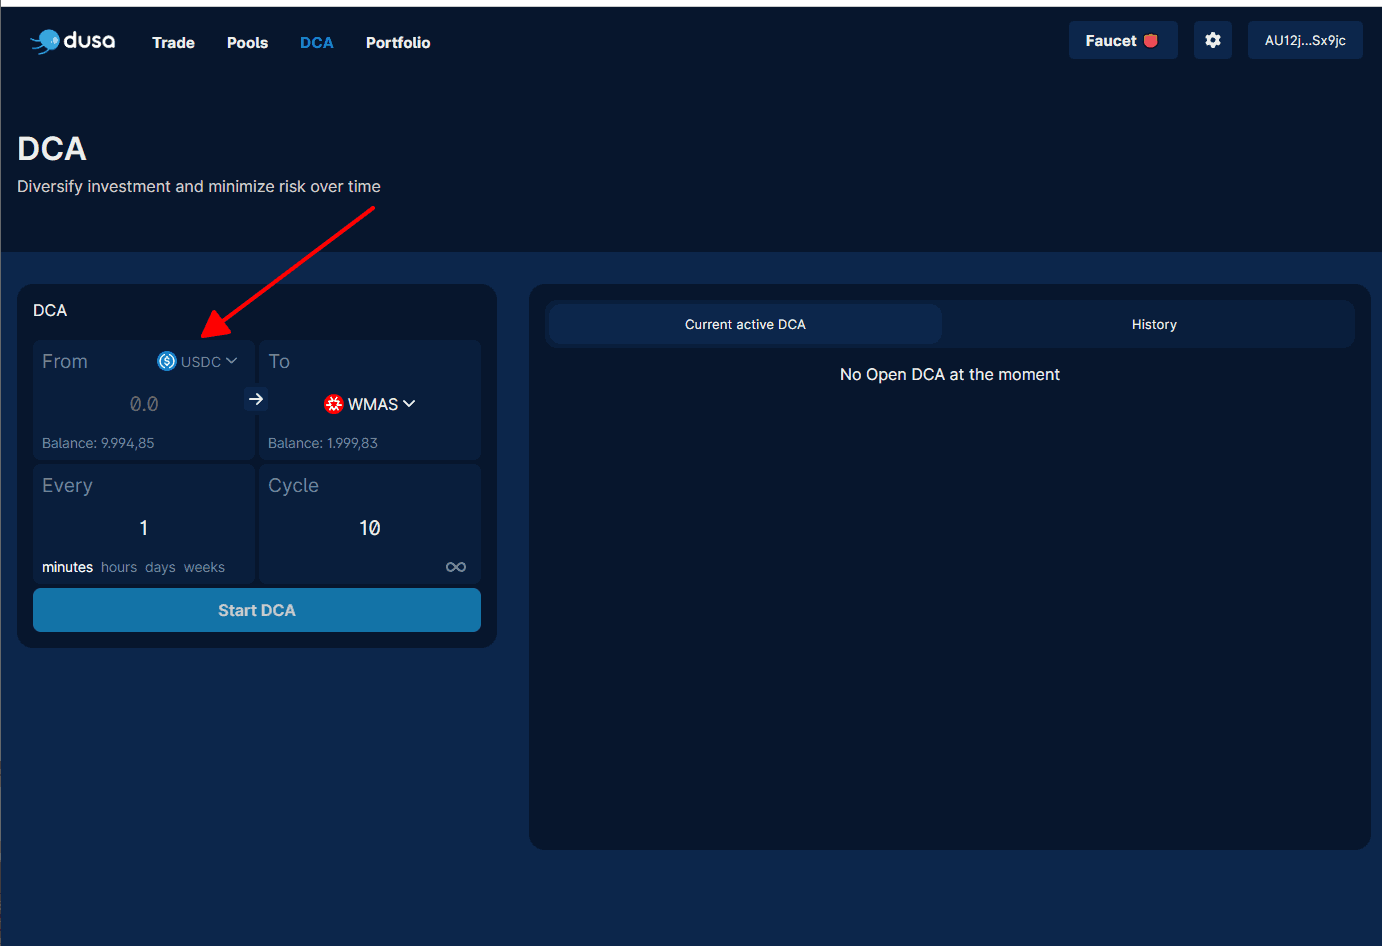
Task: Select minutes as the interval unit
Action: click(x=67, y=567)
